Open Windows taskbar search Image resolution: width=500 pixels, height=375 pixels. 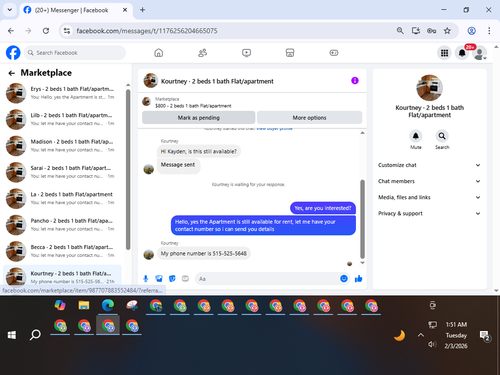(35, 335)
